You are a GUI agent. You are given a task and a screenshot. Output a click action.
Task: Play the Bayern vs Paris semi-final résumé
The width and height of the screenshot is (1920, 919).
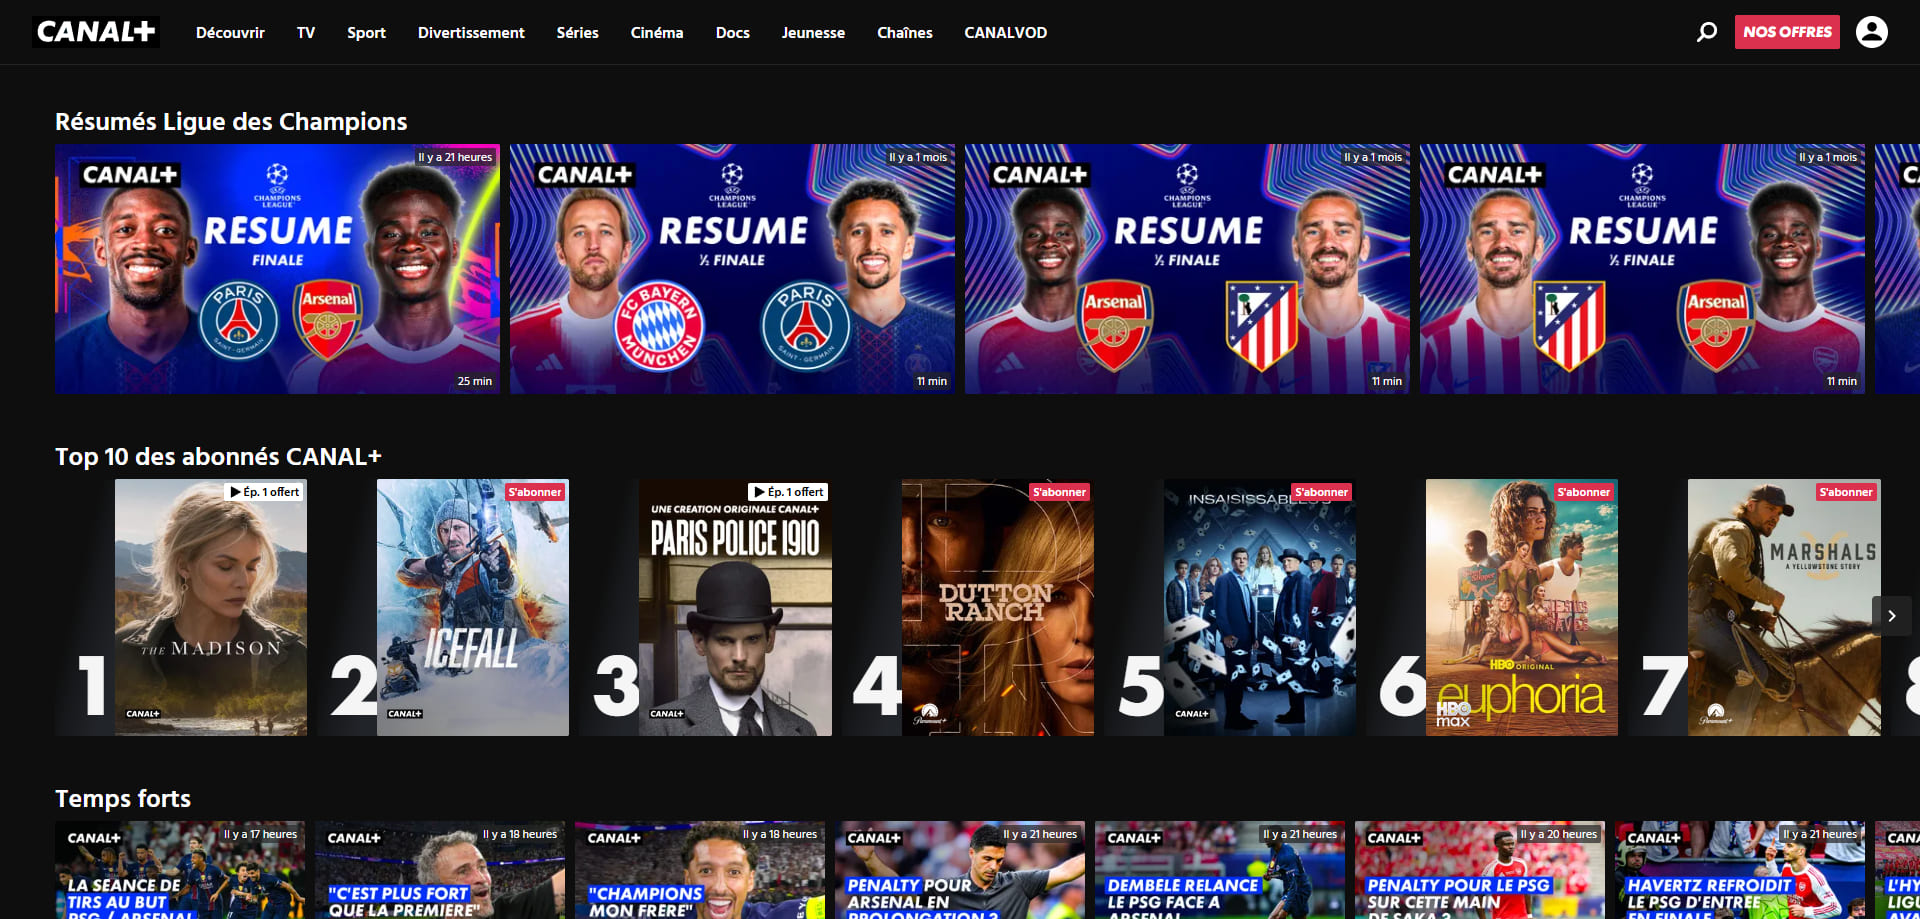click(732, 269)
